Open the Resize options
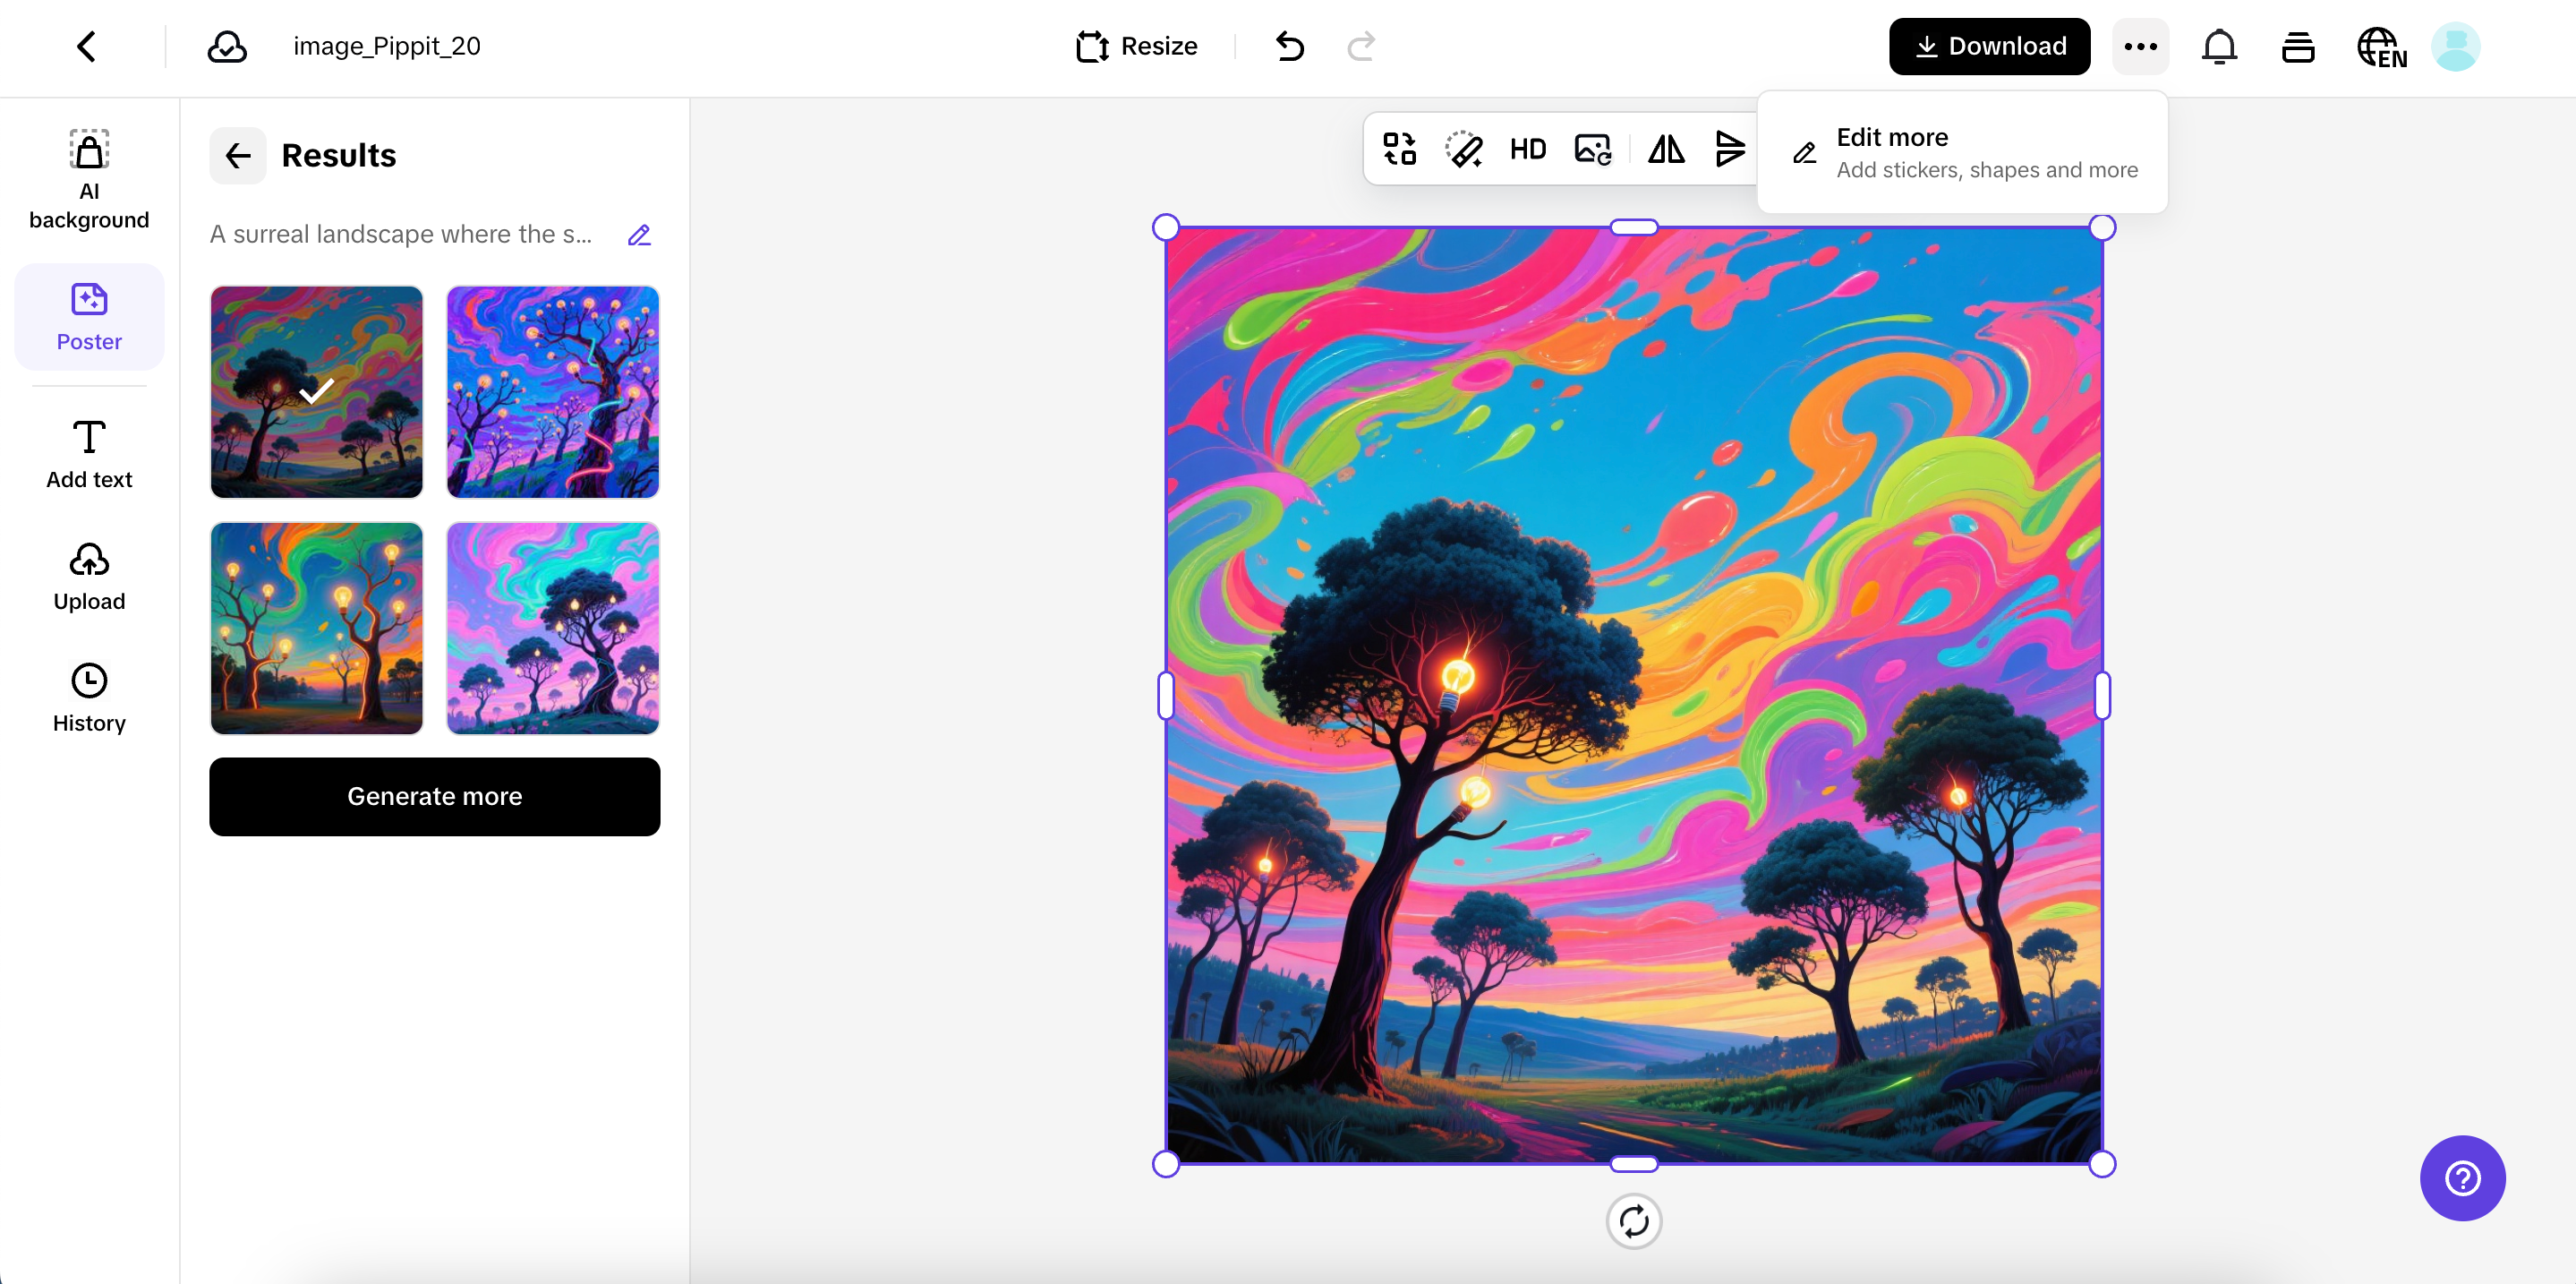The width and height of the screenshot is (2576, 1284). click(1137, 46)
